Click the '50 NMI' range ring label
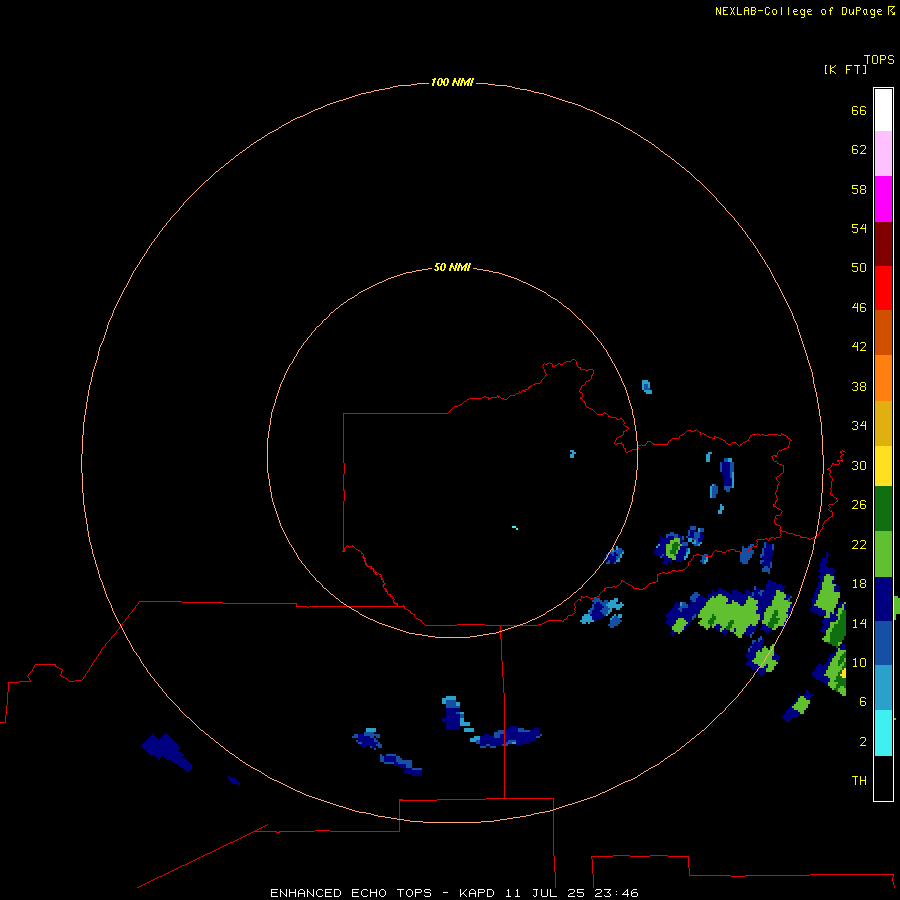The width and height of the screenshot is (900, 900). pyautogui.click(x=452, y=267)
